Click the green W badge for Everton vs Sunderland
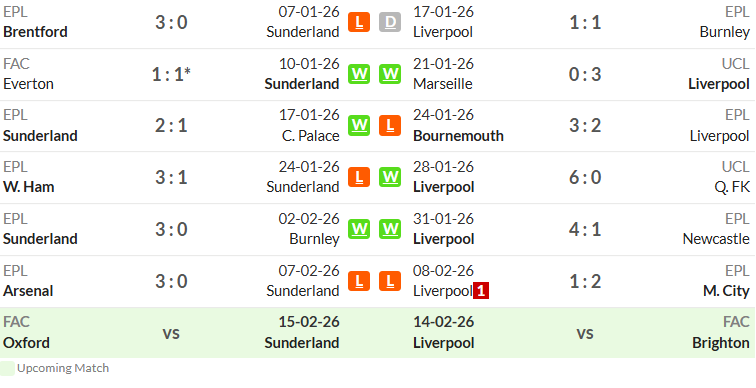 pos(359,74)
